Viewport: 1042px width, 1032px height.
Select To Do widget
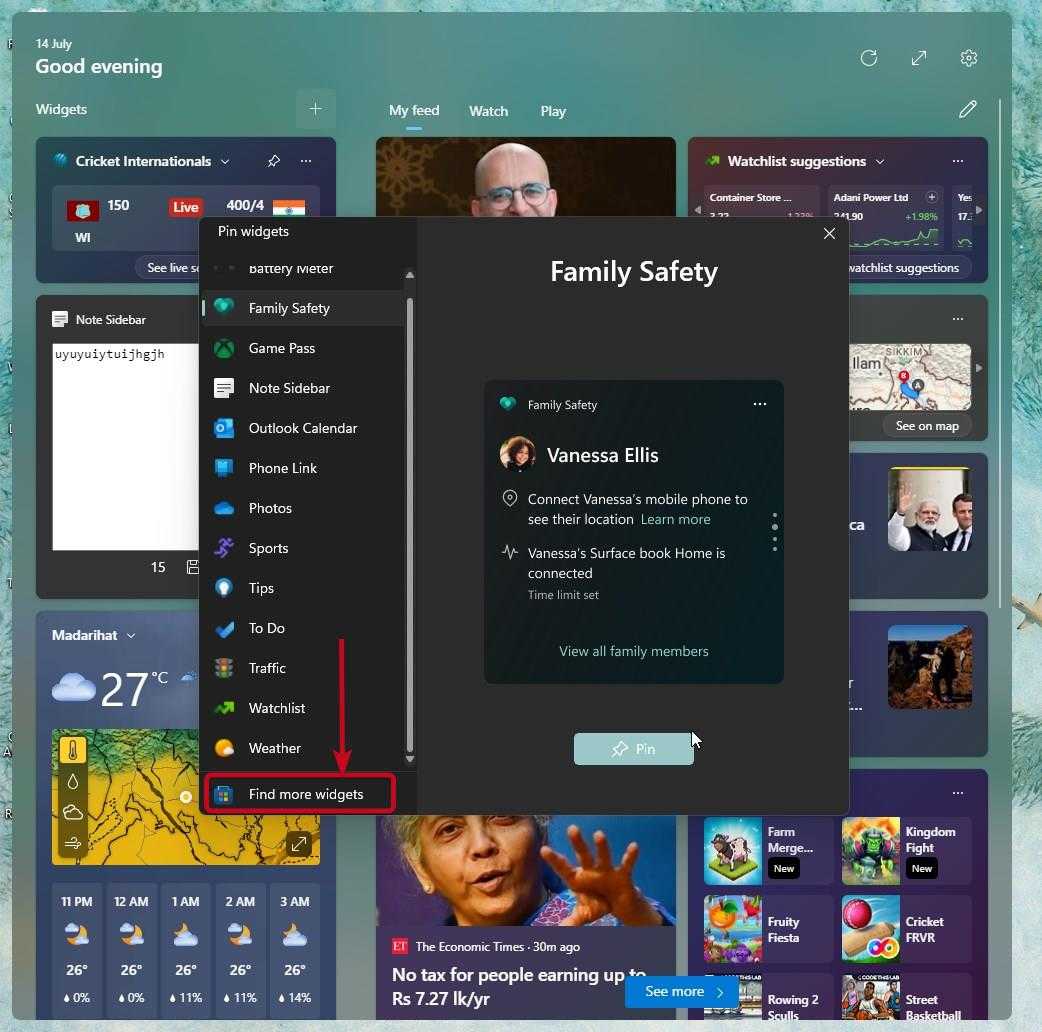[303, 628]
